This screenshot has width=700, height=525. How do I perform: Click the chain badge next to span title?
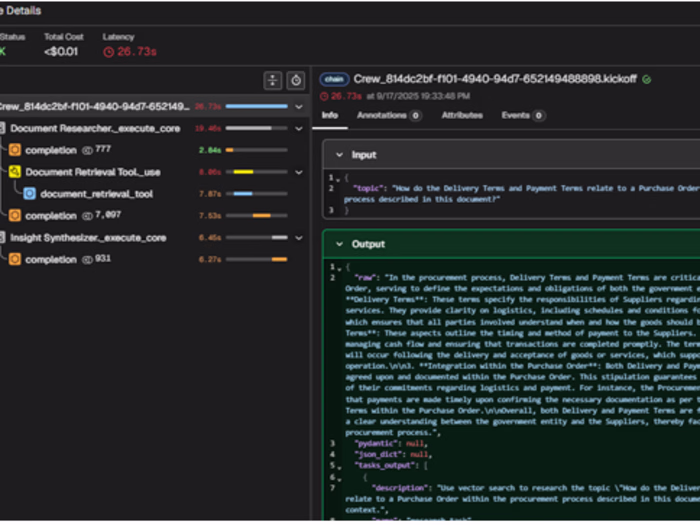(x=334, y=79)
